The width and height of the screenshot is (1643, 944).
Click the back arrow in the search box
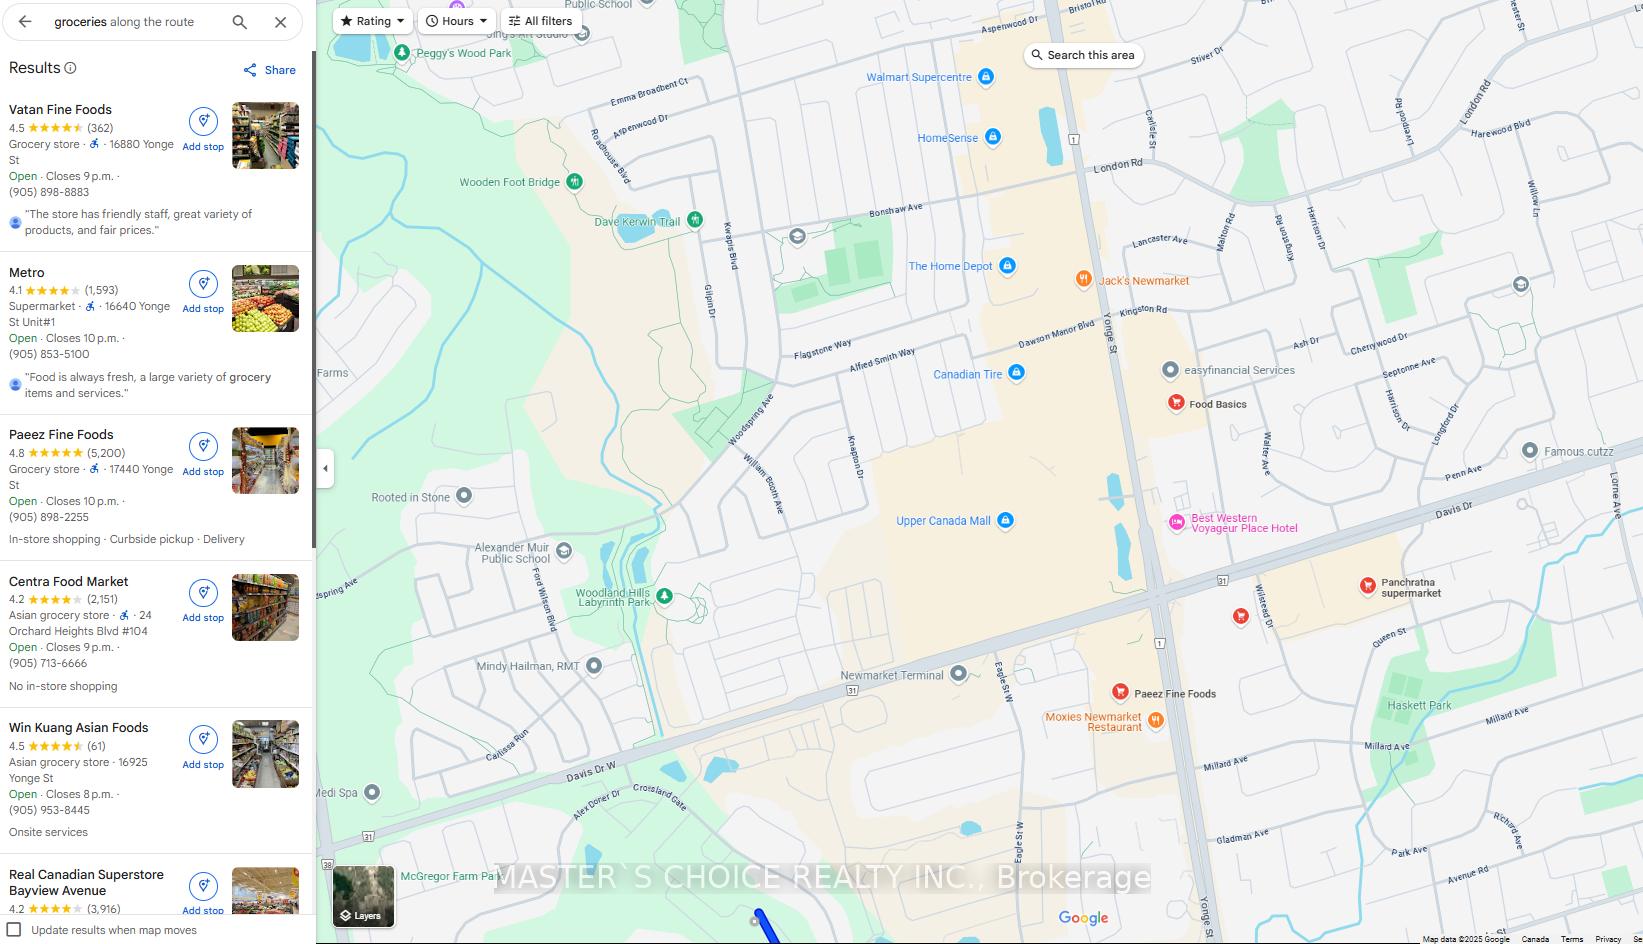[25, 21]
